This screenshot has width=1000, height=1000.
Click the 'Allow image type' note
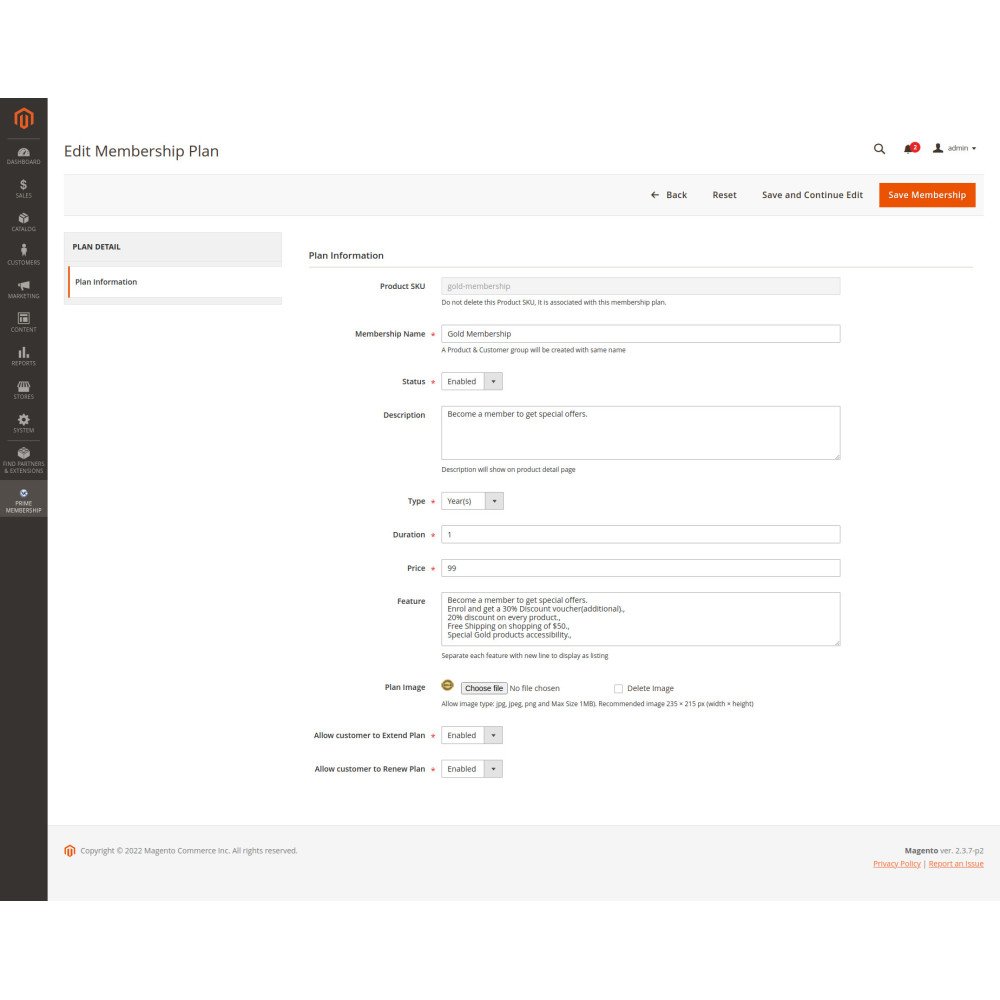point(597,704)
